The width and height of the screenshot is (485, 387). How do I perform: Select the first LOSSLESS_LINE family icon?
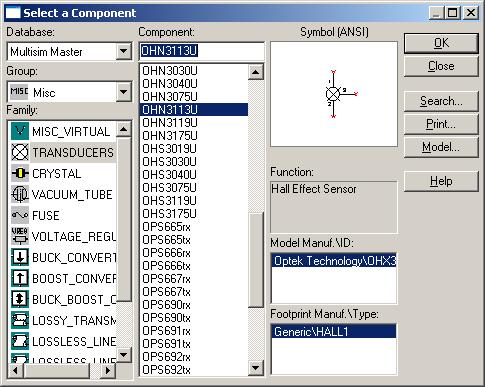(x=20, y=341)
